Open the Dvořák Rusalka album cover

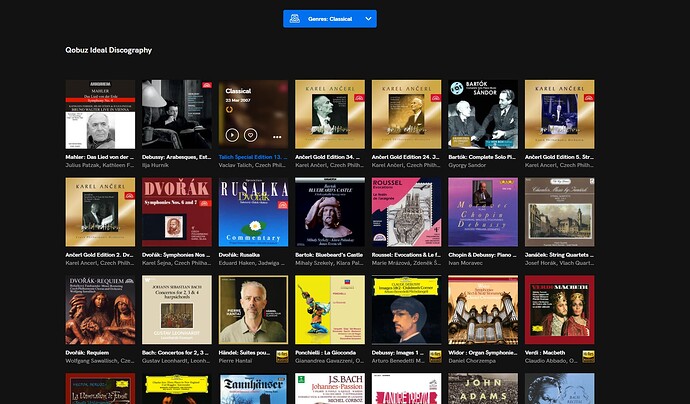coord(253,212)
